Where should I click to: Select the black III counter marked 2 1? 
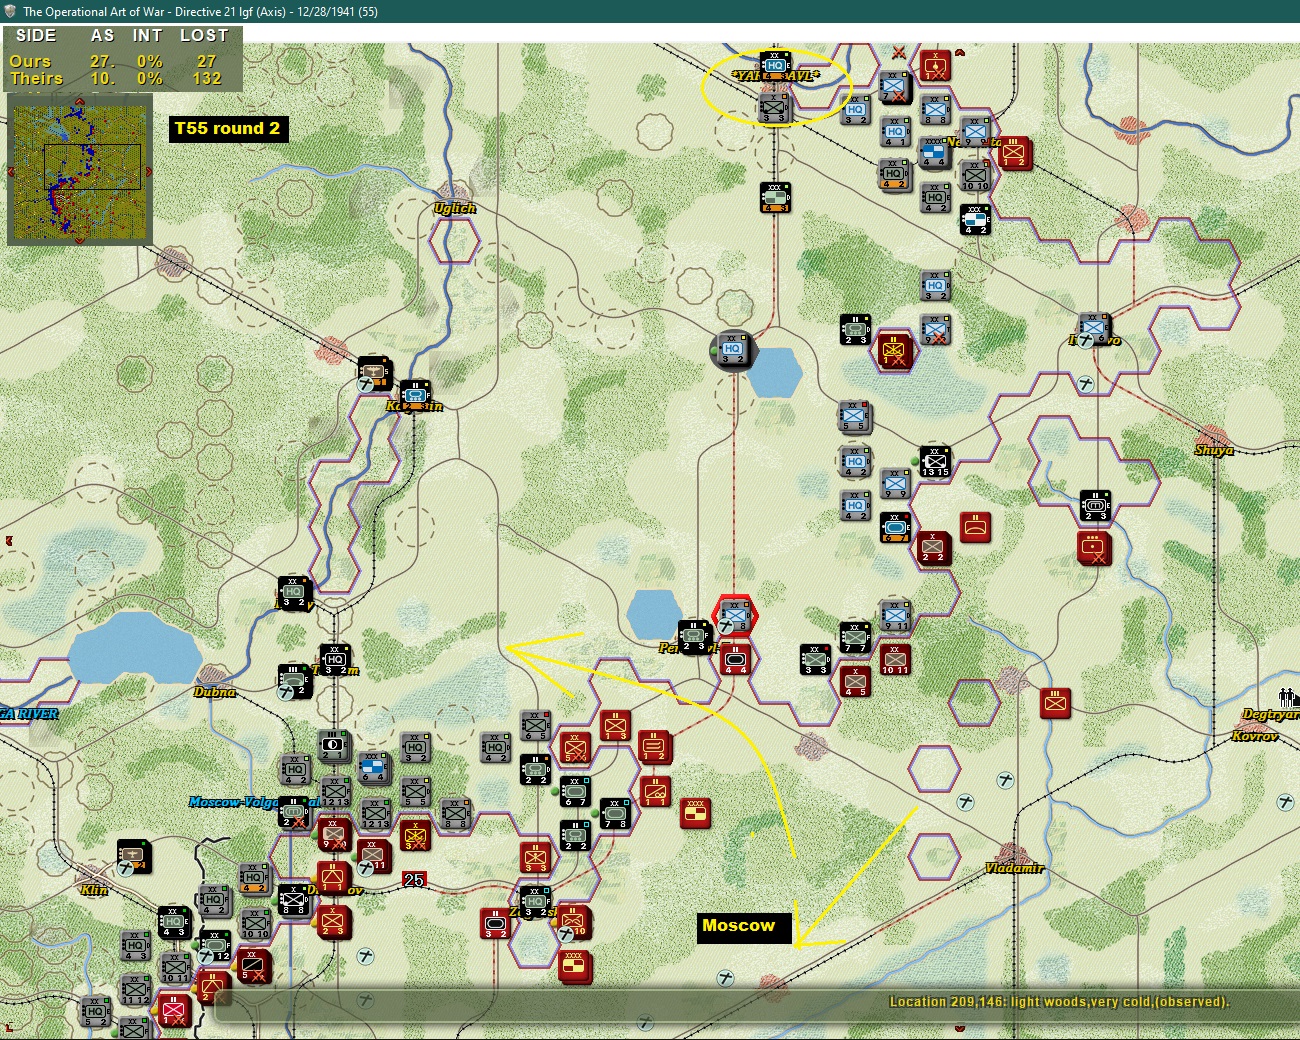pyautogui.click(x=334, y=746)
